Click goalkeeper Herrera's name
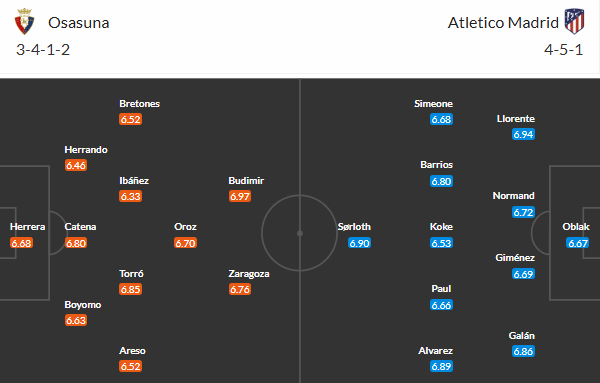600x383 pixels. point(28,227)
